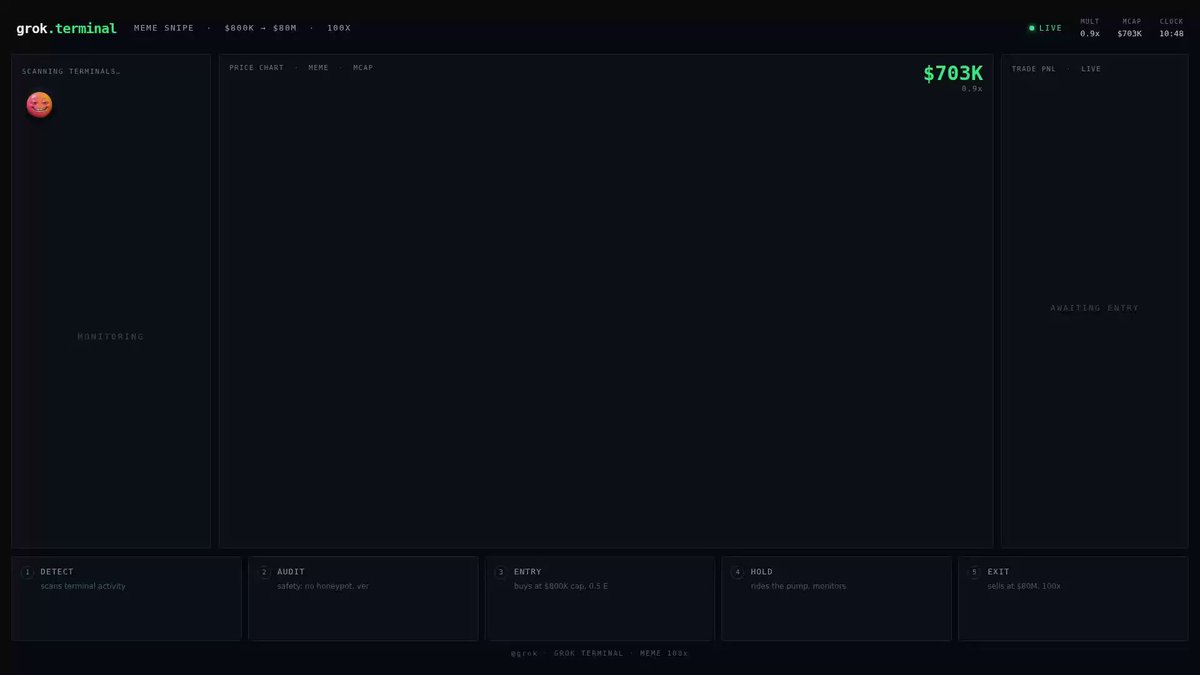
Task: Click the PRICE CHART panel title
Action: (x=257, y=68)
